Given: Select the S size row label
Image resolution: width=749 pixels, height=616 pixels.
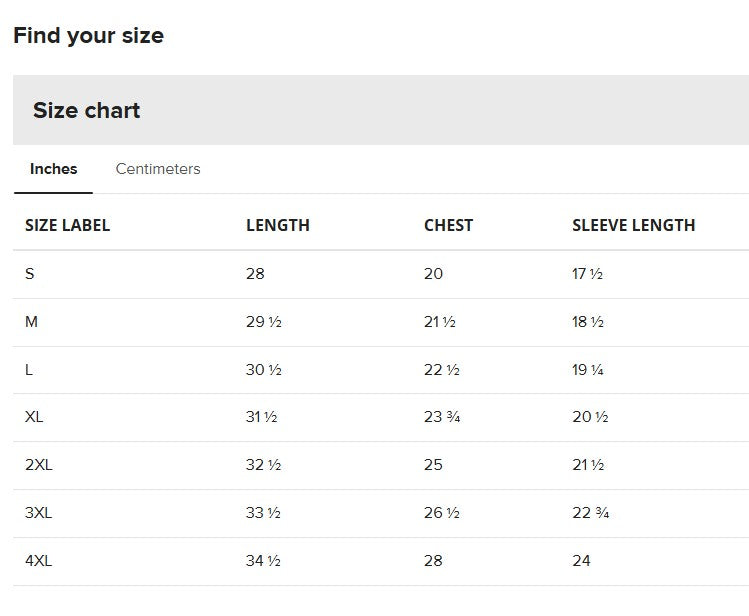Looking at the screenshot, I should [30, 274].
